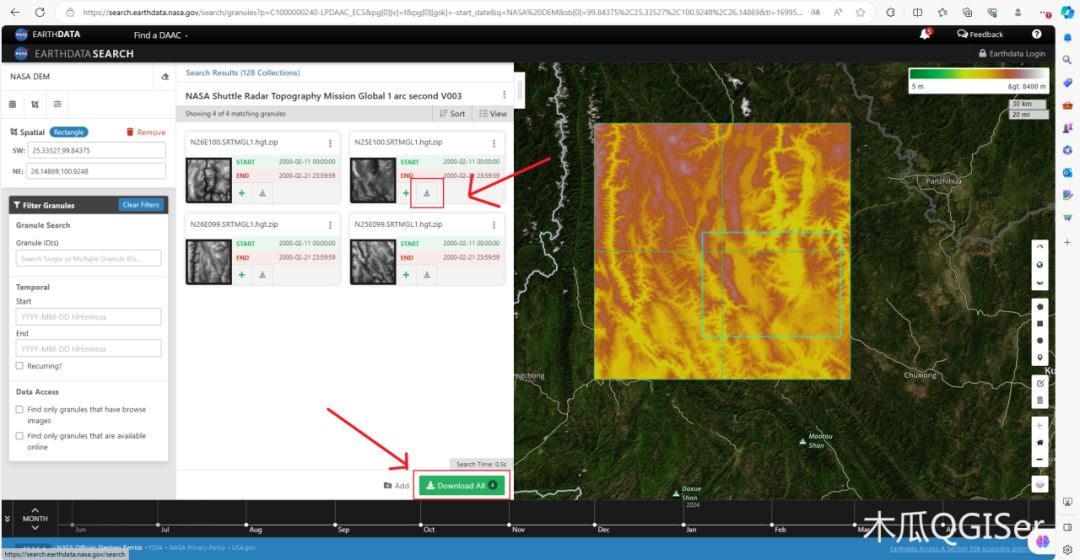Image resolution: width=1080 pixels, height=560 pixels.
Task: Click the N26E099 granule thumbnail
Action: [x=209, y=262]
